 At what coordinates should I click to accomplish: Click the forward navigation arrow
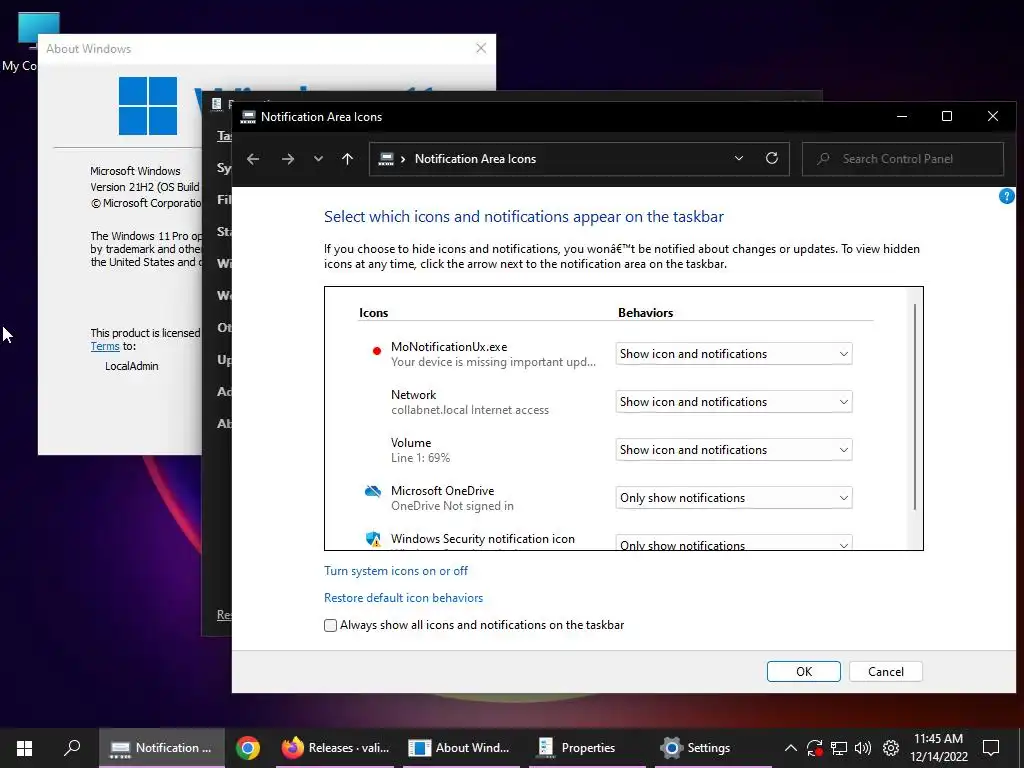click(287, 159)
